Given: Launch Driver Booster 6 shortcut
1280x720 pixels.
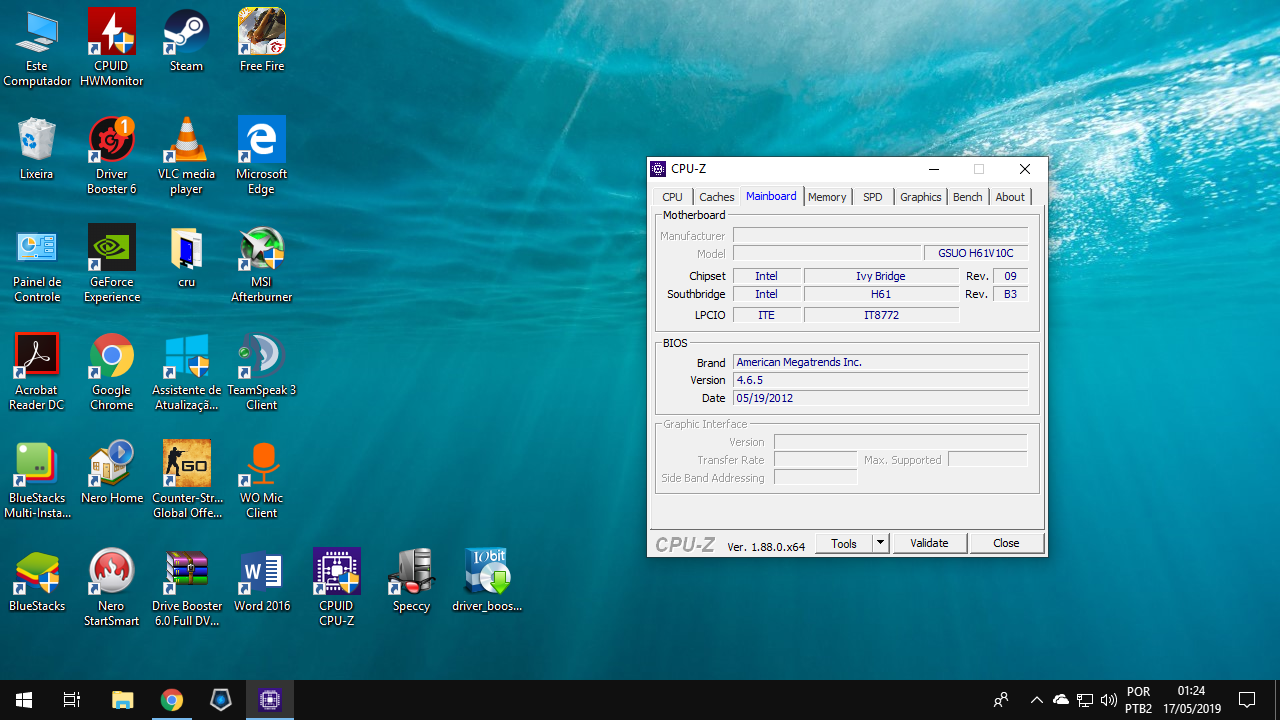Looking at the screenshot, I should pos(112,156).
